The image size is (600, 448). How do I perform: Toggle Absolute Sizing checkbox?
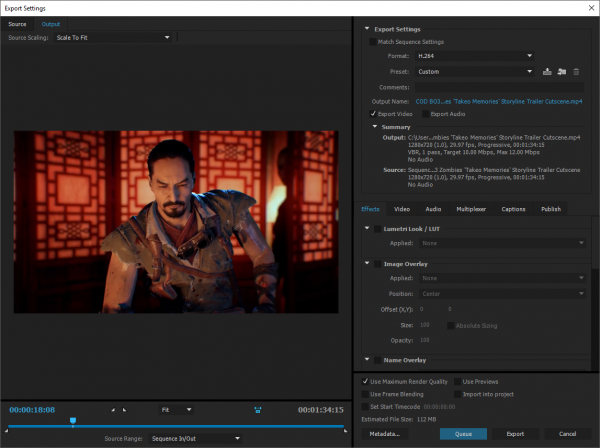point(450,326)
